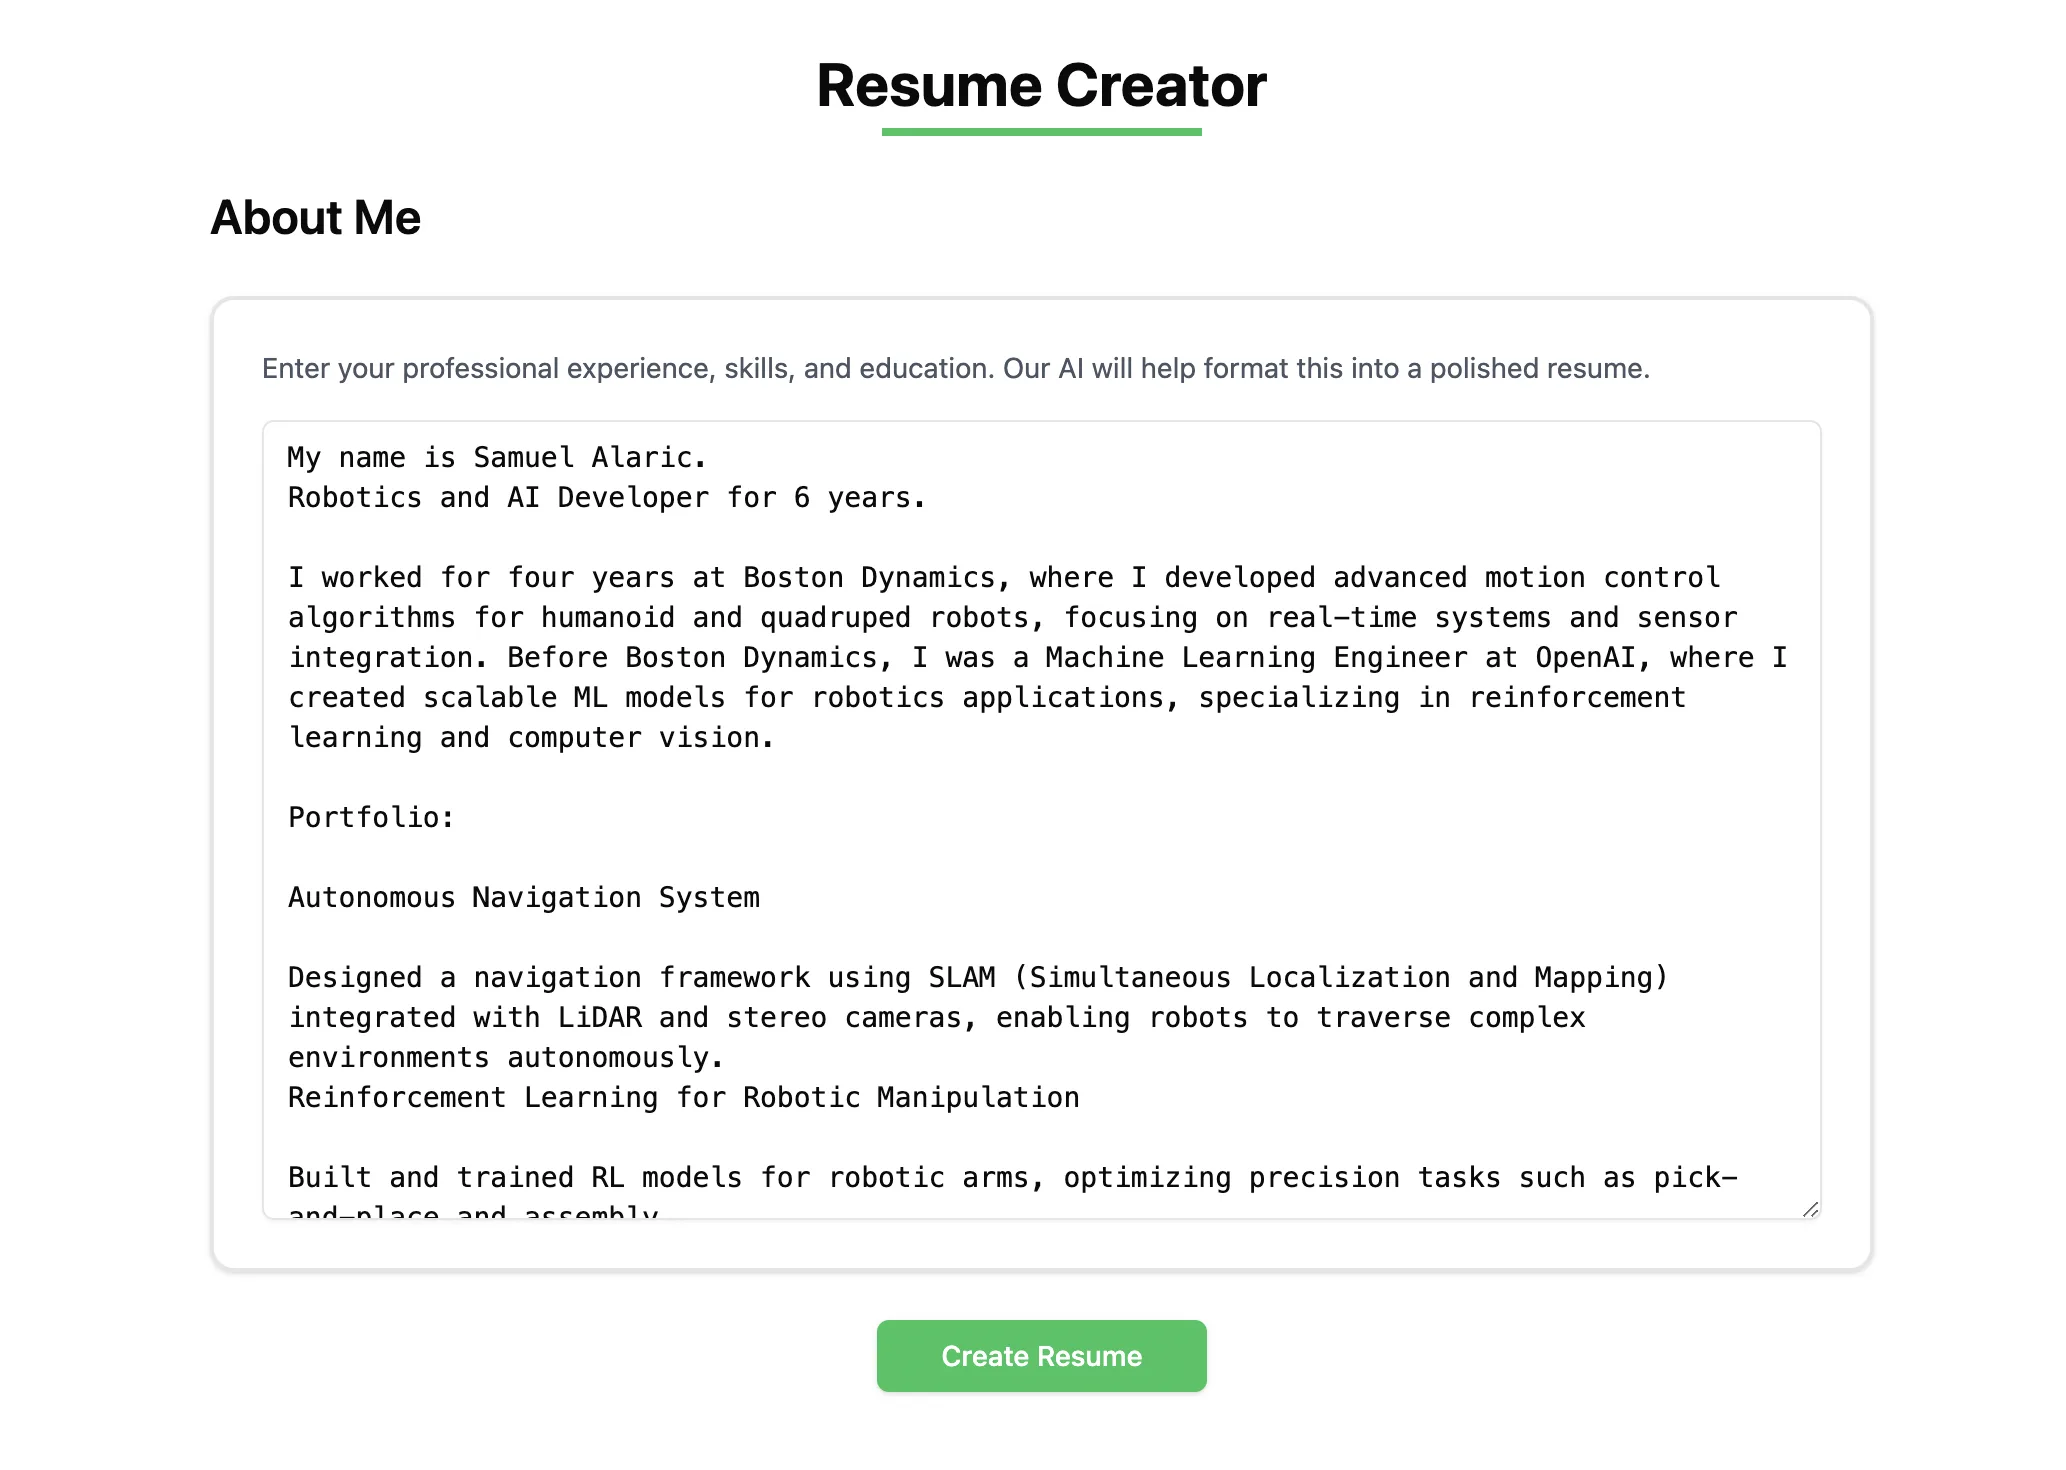Click the Resume Creator page title

coord(1041,86)
